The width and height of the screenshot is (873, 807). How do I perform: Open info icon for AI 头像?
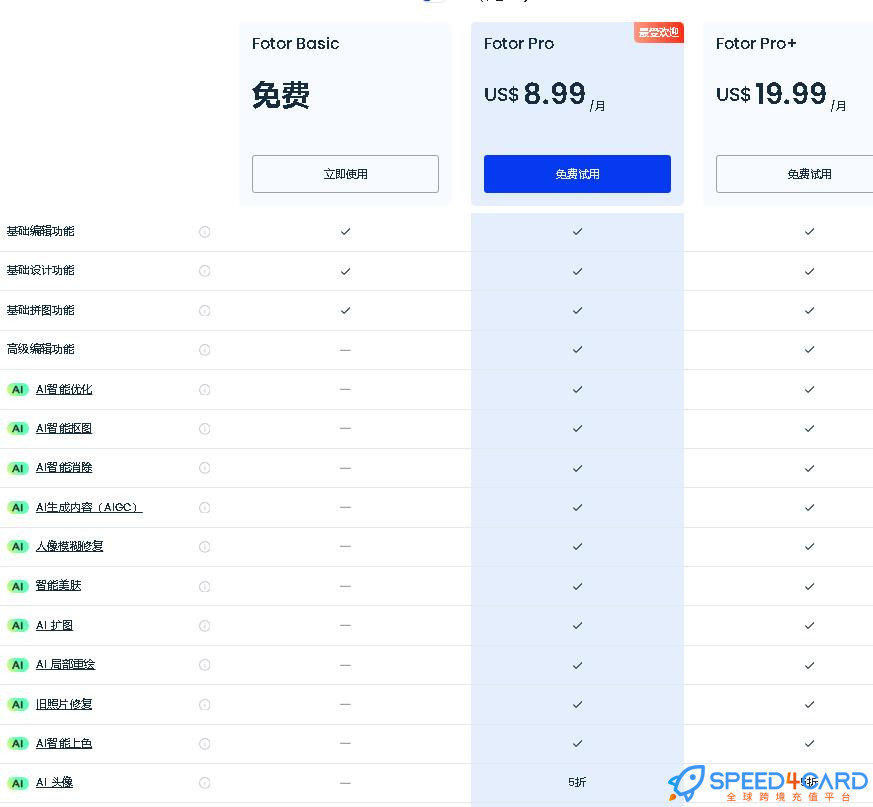point(204,782)
